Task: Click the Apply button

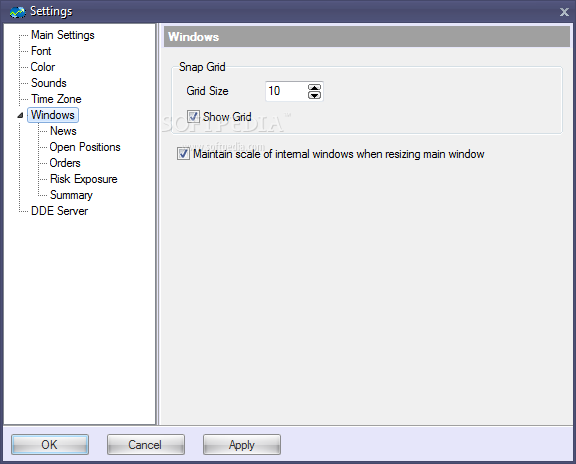Action: (x=242, y=445)
